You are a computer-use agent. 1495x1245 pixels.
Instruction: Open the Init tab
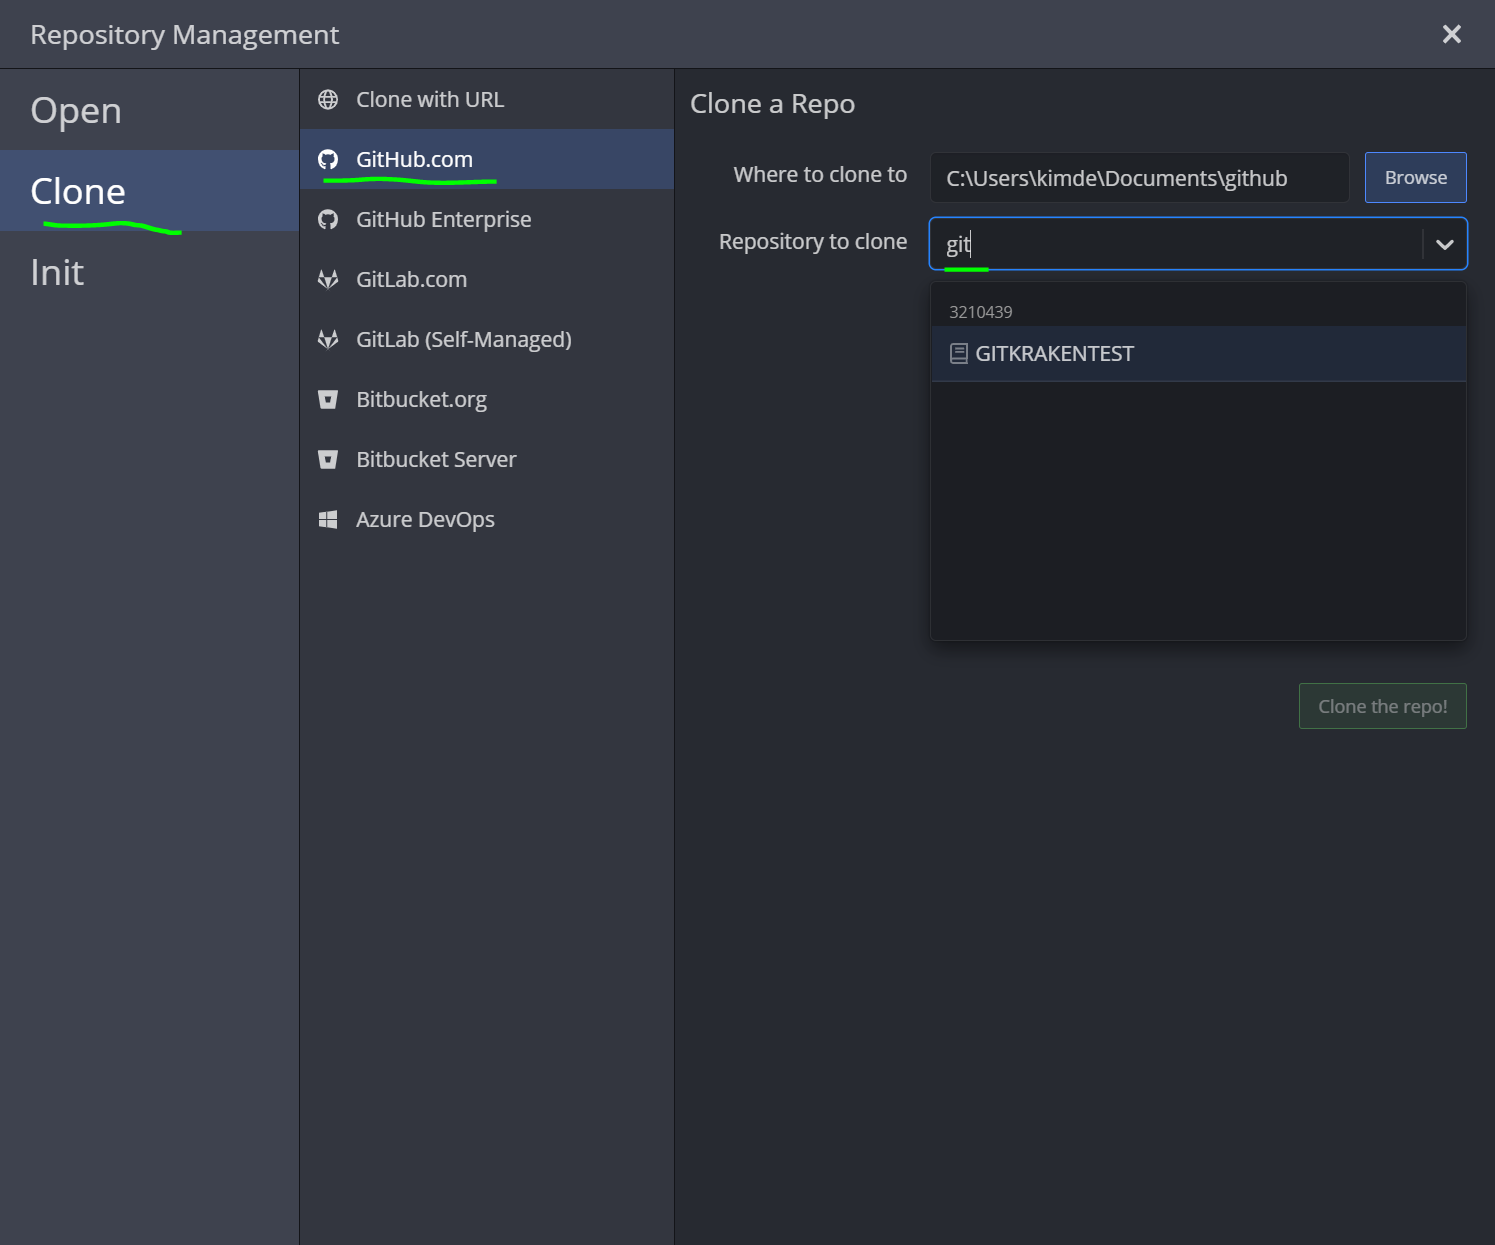coord(150,272)
